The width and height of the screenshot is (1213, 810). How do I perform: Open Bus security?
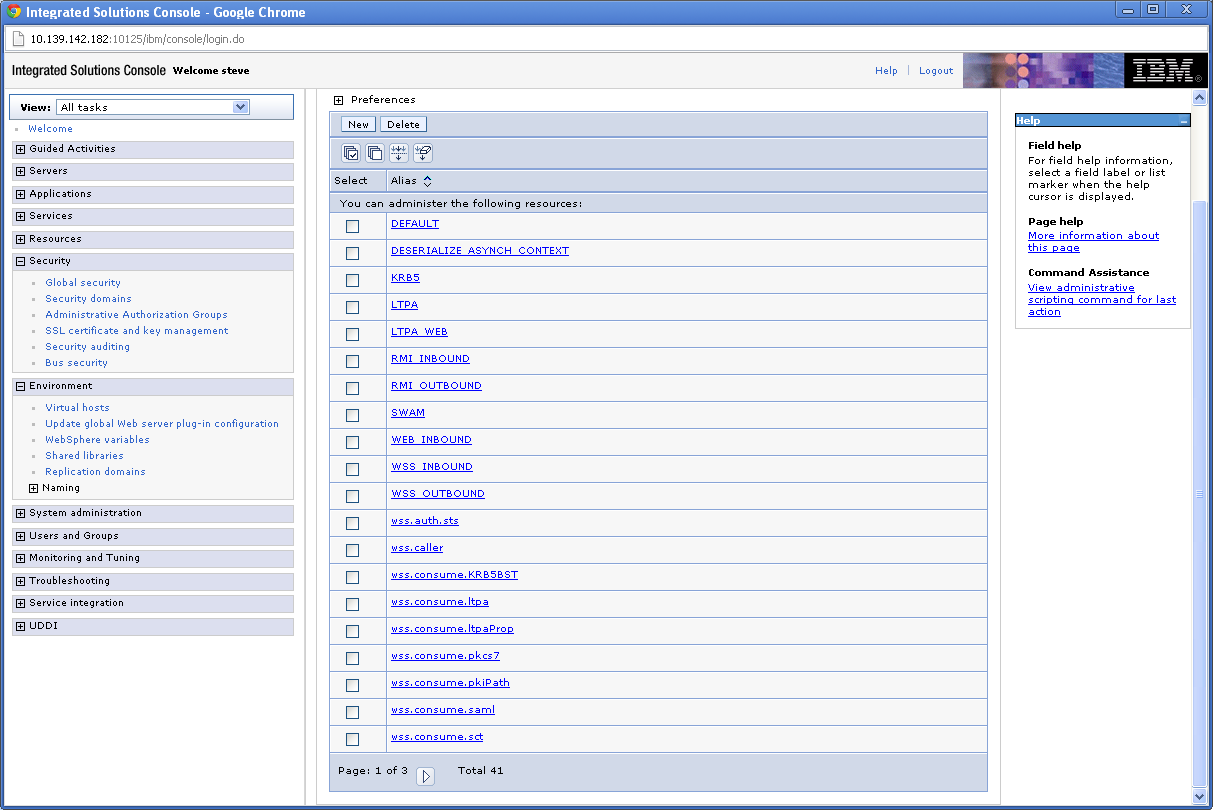(76, 363)
